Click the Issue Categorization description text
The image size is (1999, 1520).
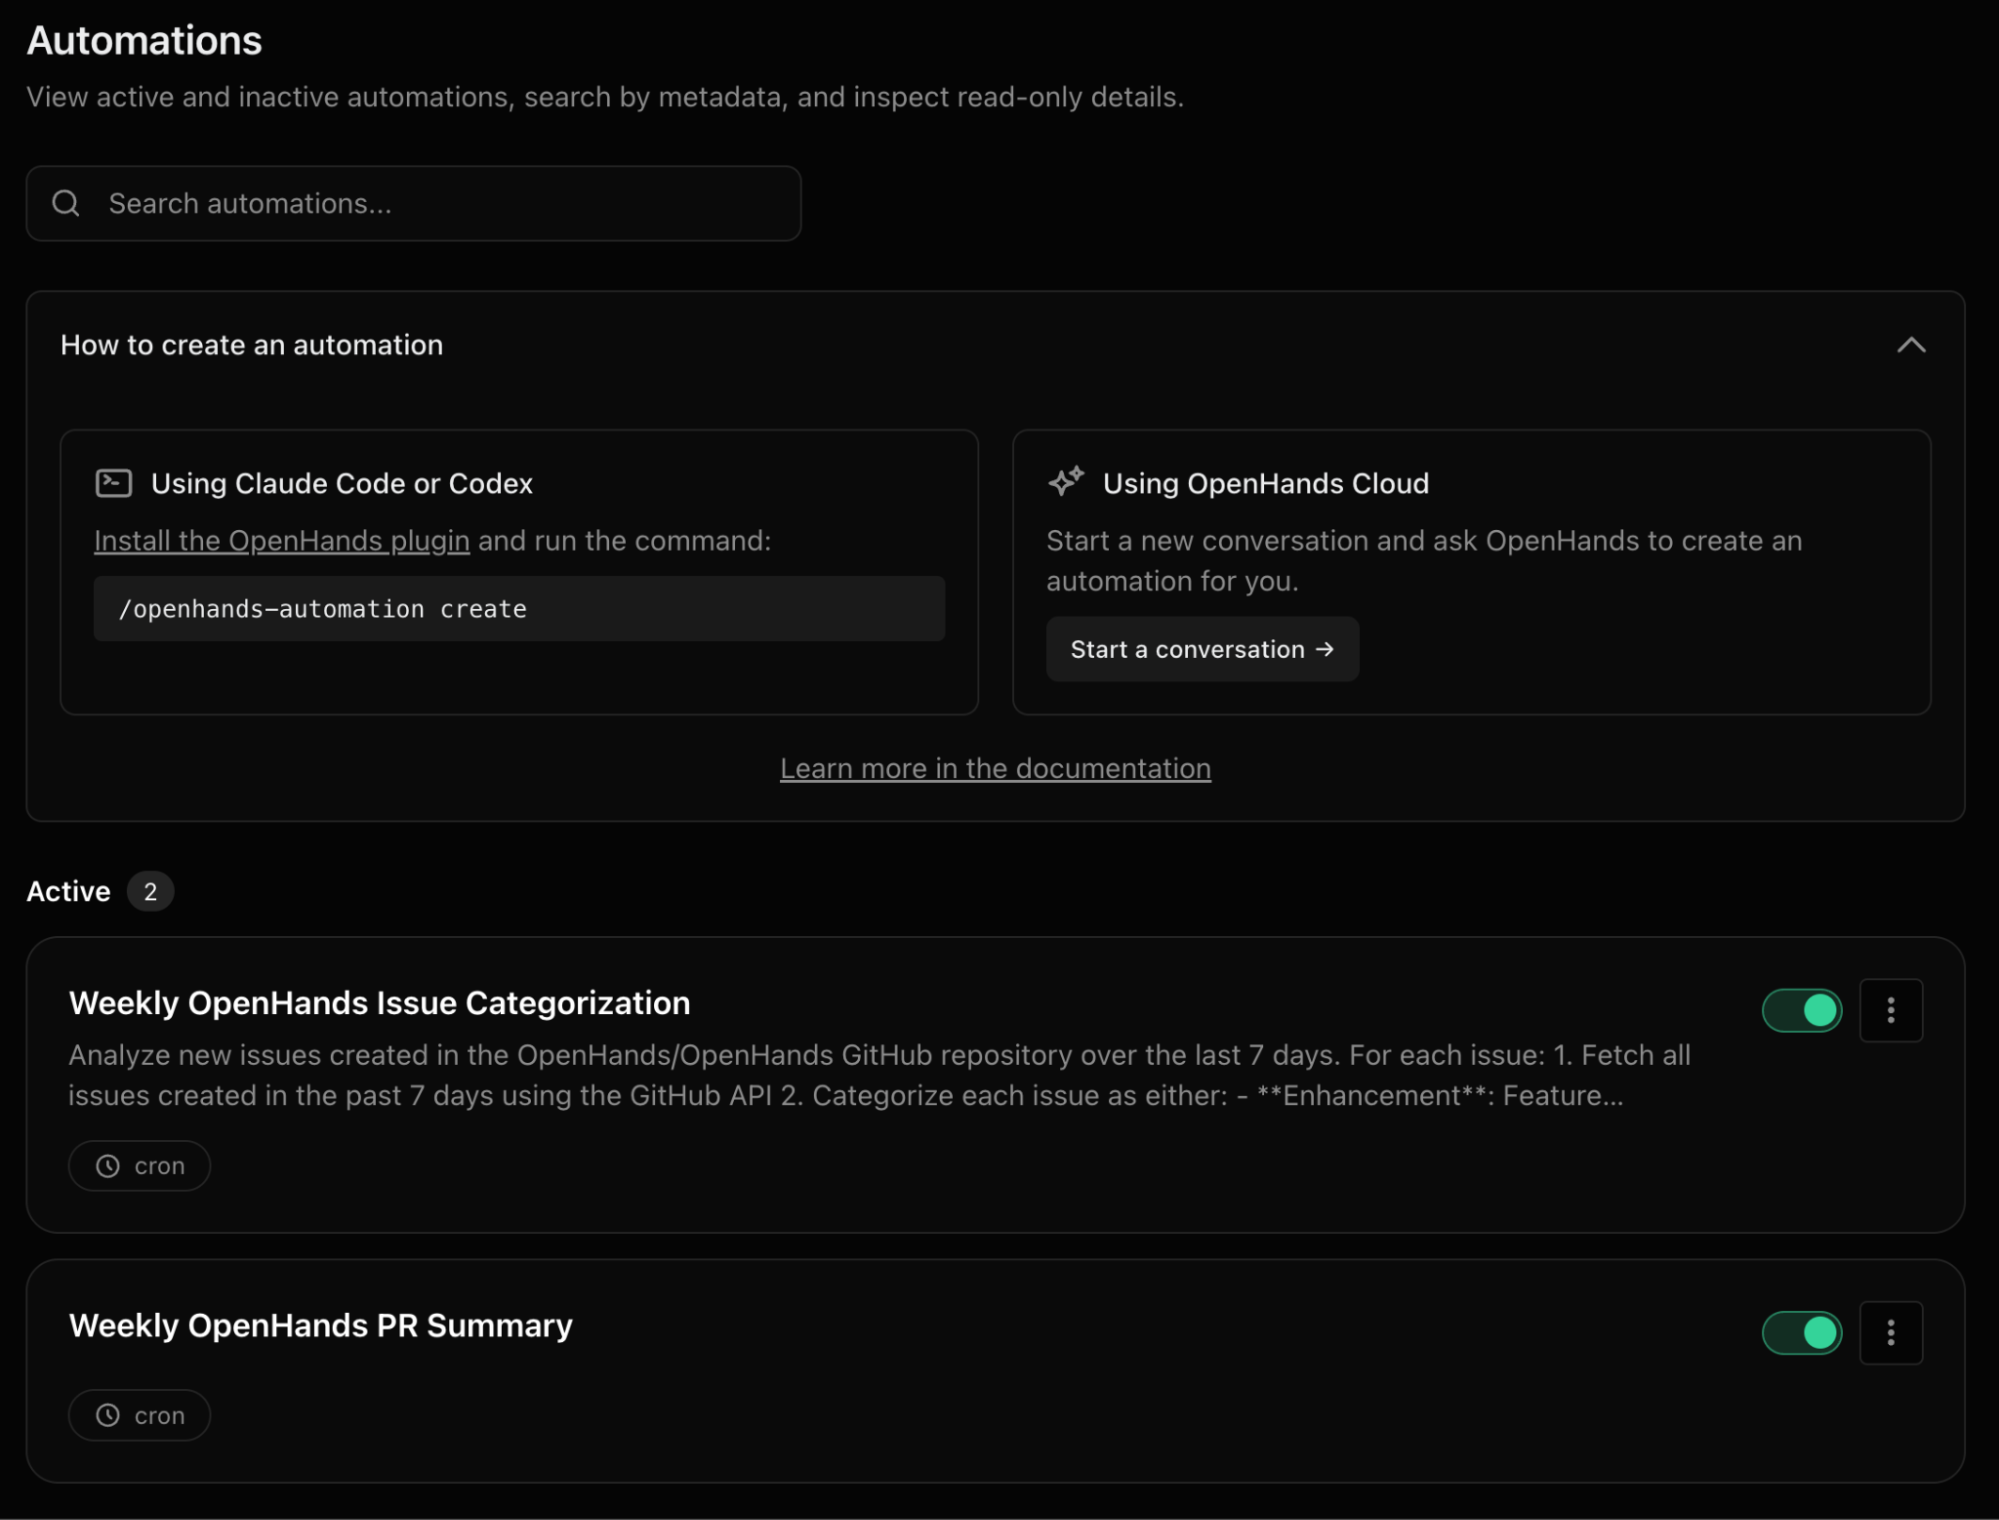click(x=879, y=1075)
